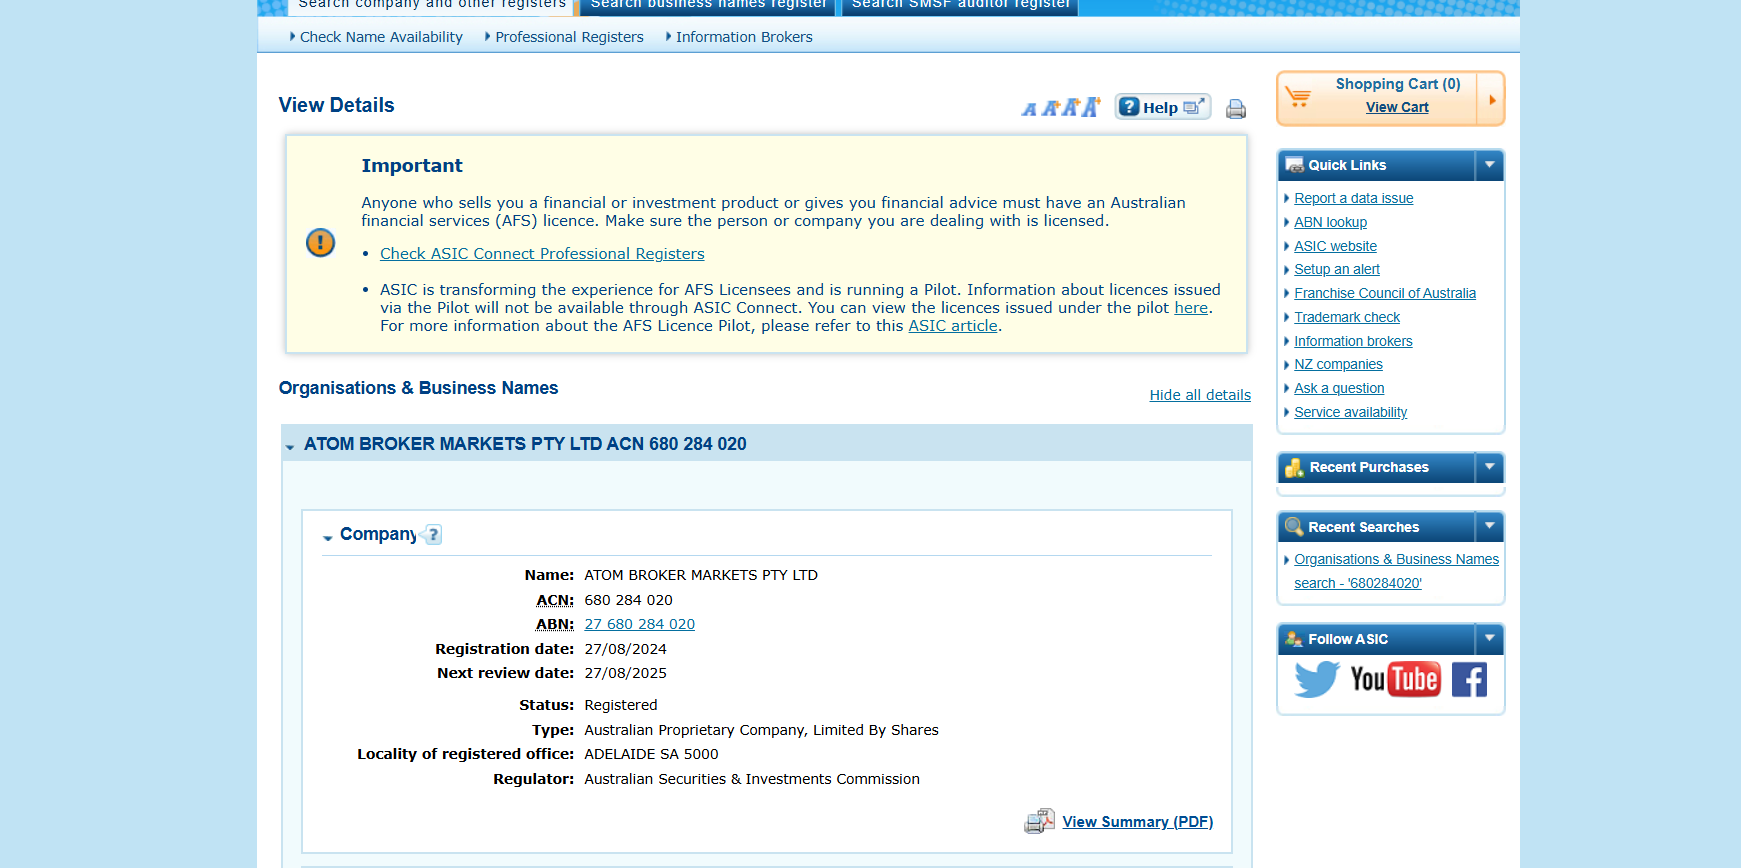Image resolution: width=1741 pixels, height=868 pixels.
Task: Click Hide all details
Action: click(x=1200, y=395)
